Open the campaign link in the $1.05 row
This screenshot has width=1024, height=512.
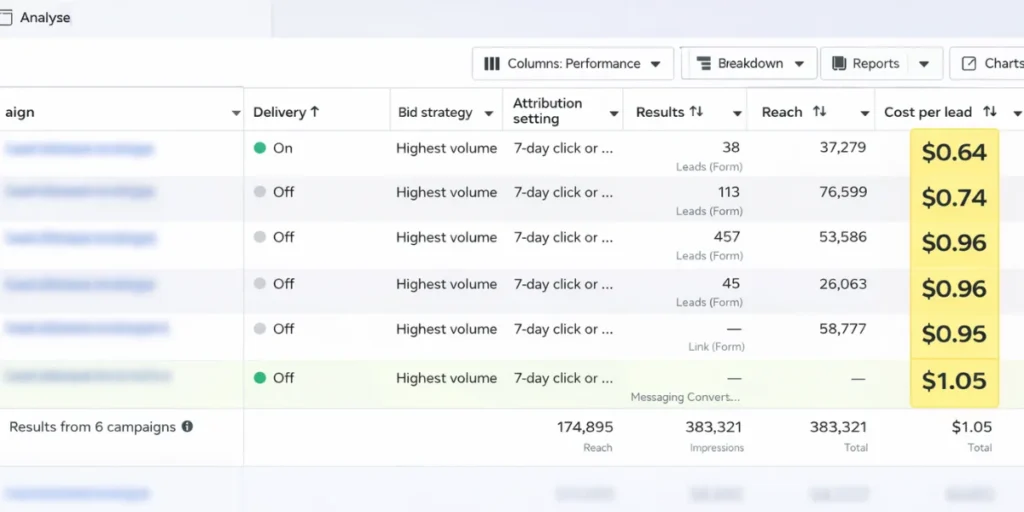[x=88, y=376]
